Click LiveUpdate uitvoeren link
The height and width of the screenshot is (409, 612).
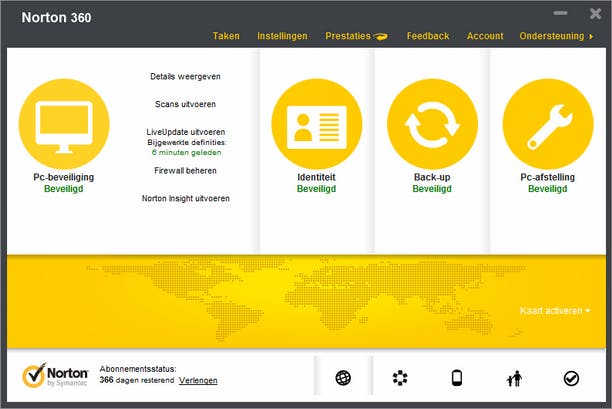(x=186, y=132)
